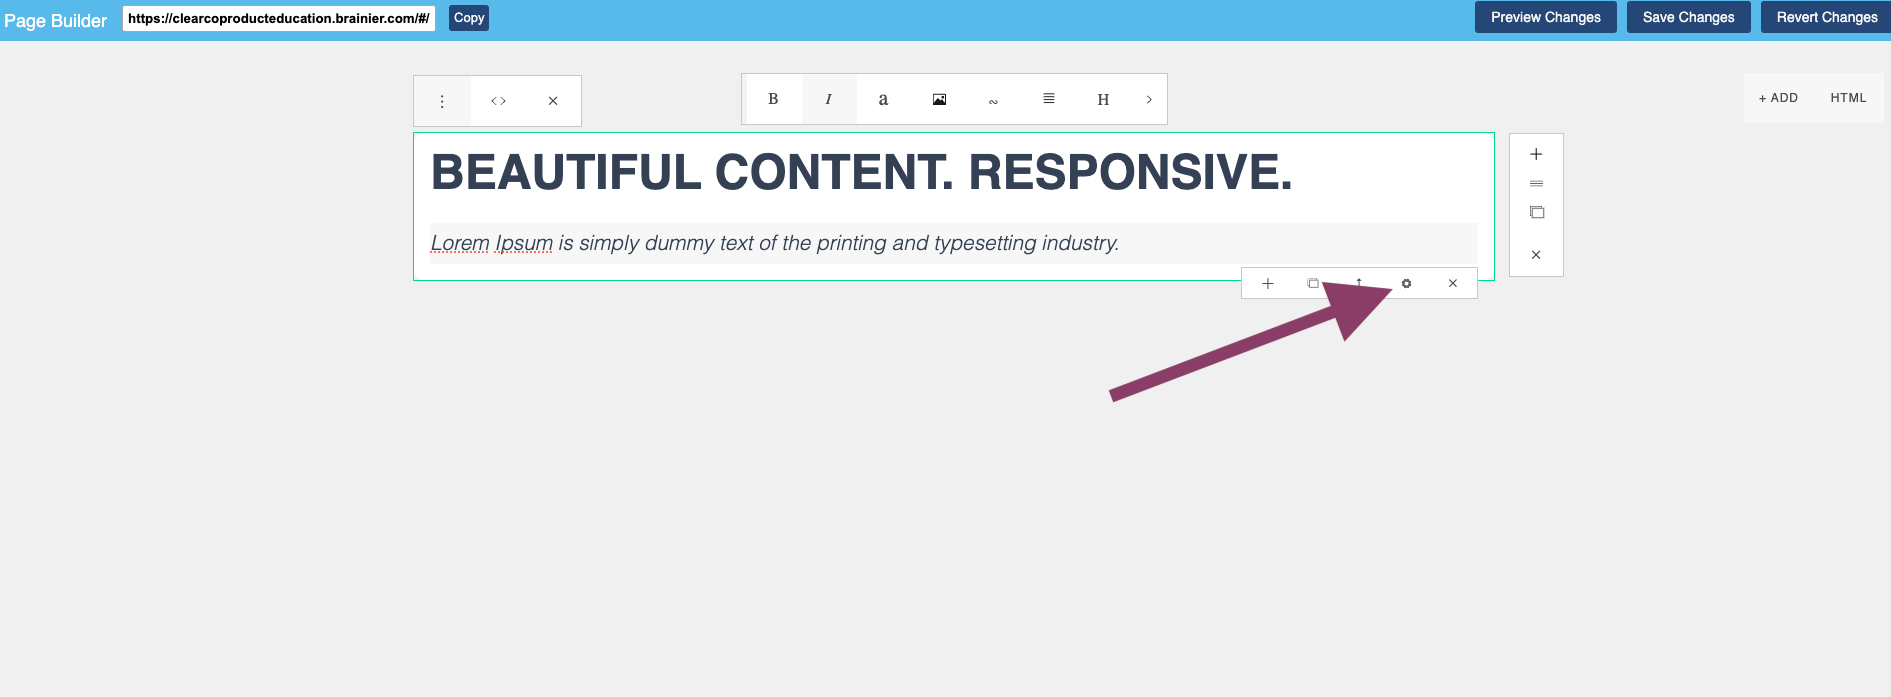Toggle bold formatting
The height and width of the screenshot is (697, 1891).
(x=773, y=99)
